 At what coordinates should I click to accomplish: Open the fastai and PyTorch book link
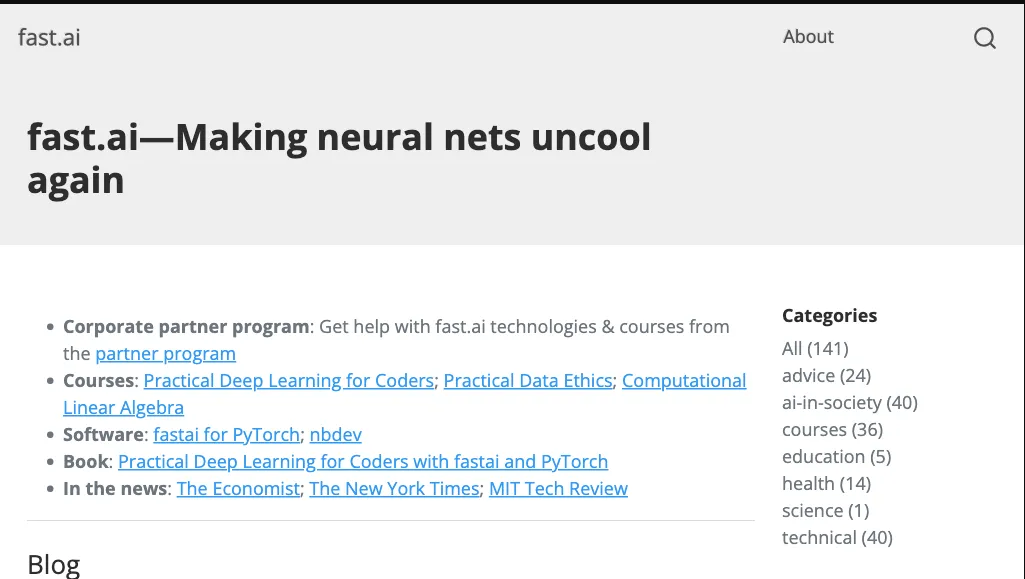coord(362,462)
